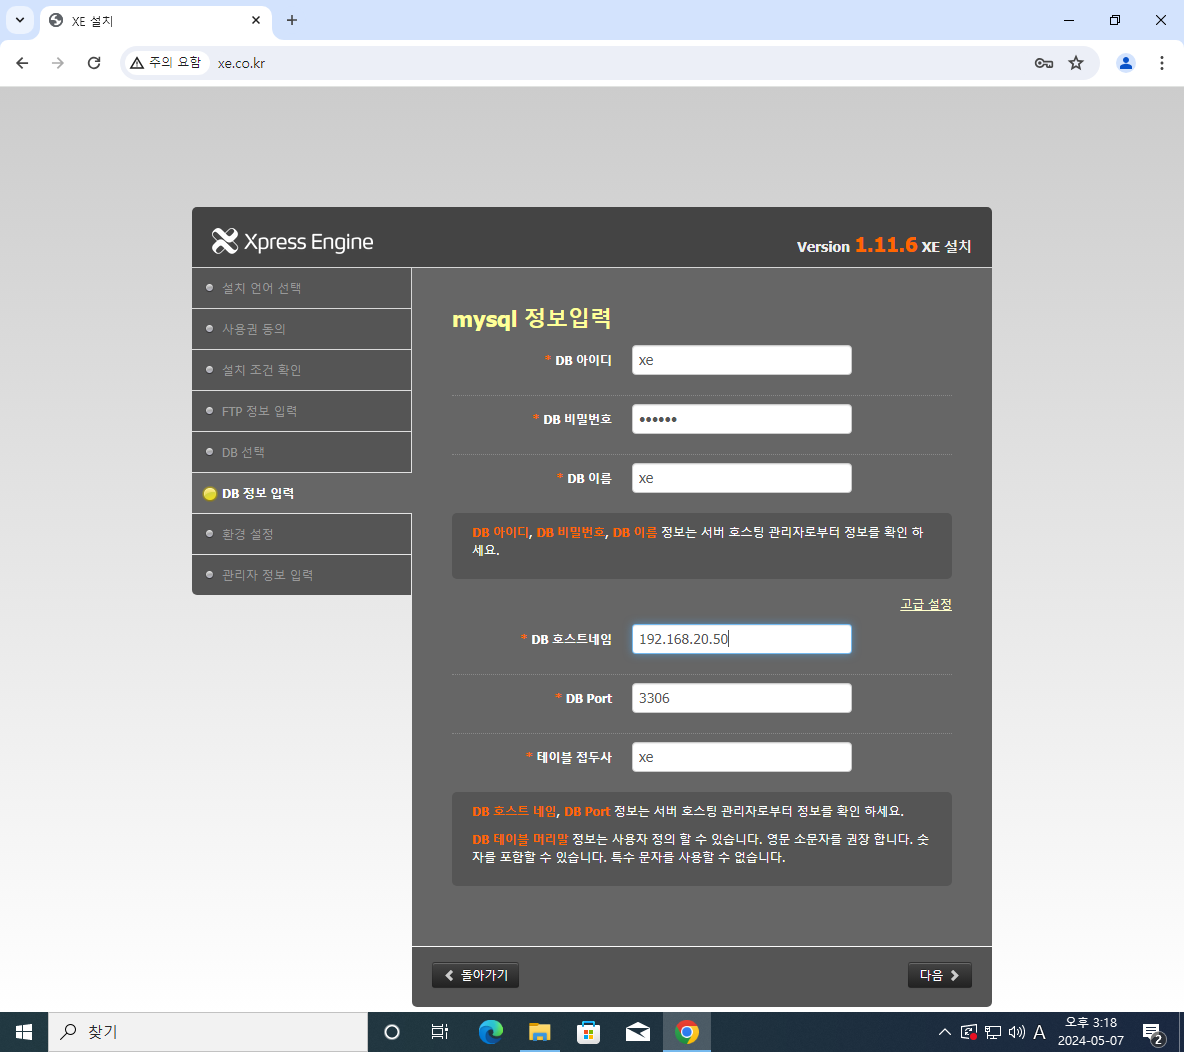This screenshot has width=1184, height=1052.
Task: Select the DB 선택 step
Action: click(302, 452)
